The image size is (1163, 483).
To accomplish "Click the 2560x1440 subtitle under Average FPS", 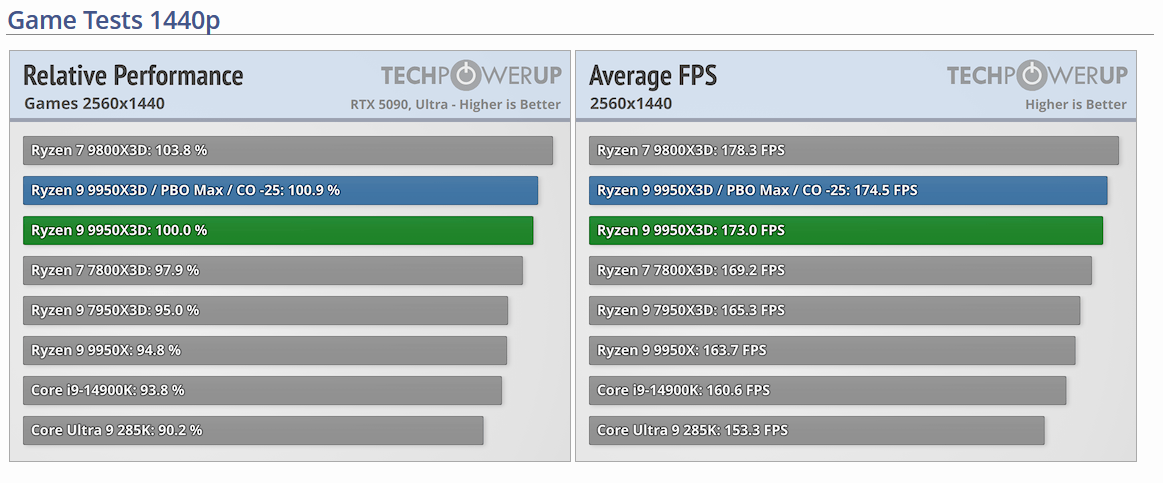I will pos(631,104).
